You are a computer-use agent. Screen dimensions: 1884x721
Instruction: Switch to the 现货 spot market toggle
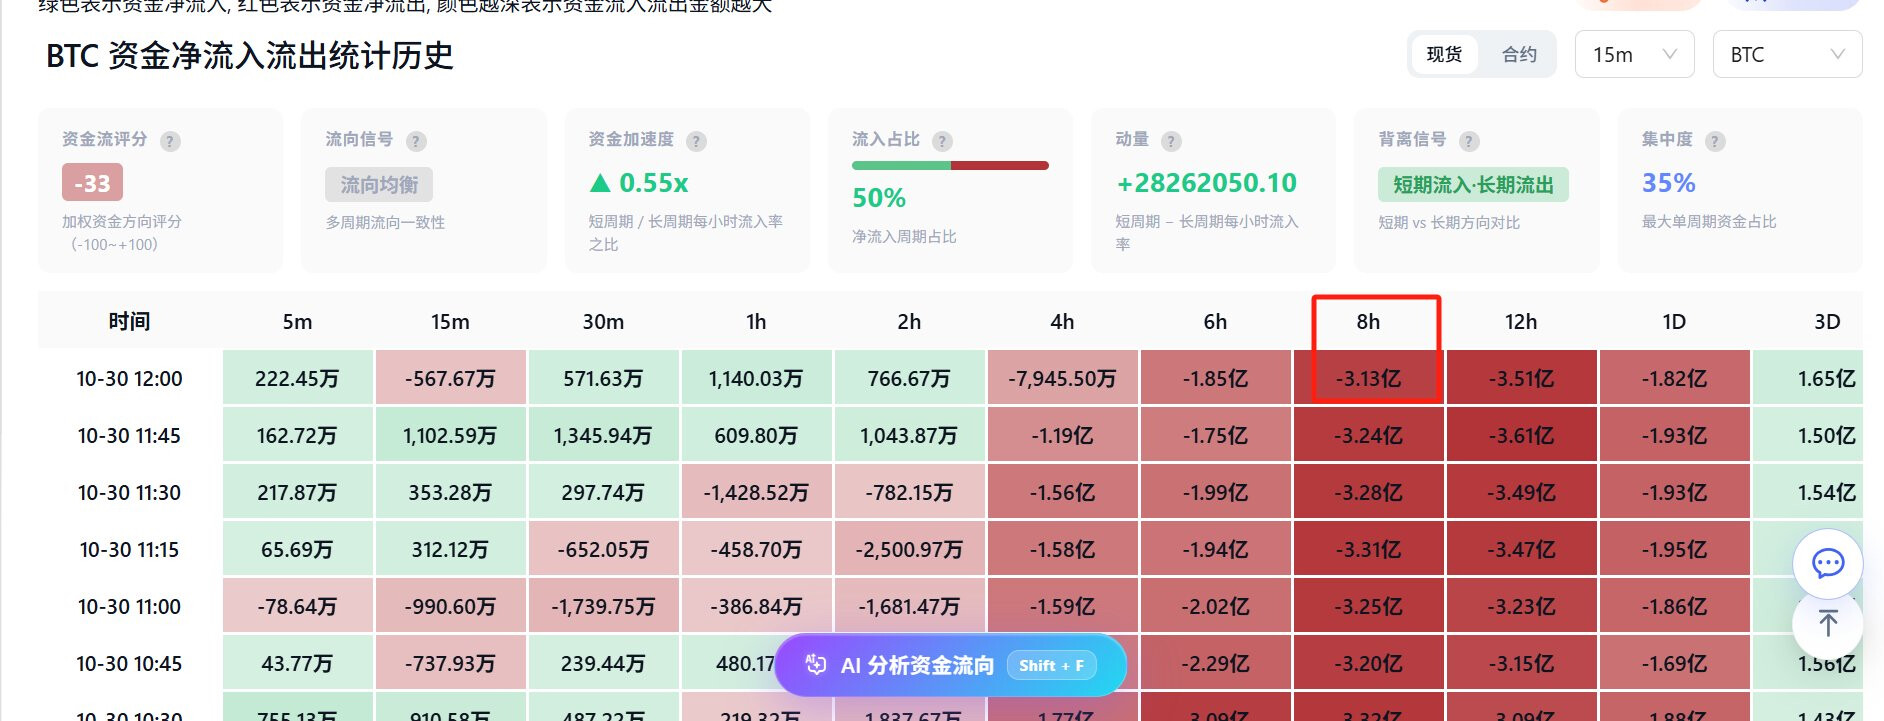tap(1444, 54)
